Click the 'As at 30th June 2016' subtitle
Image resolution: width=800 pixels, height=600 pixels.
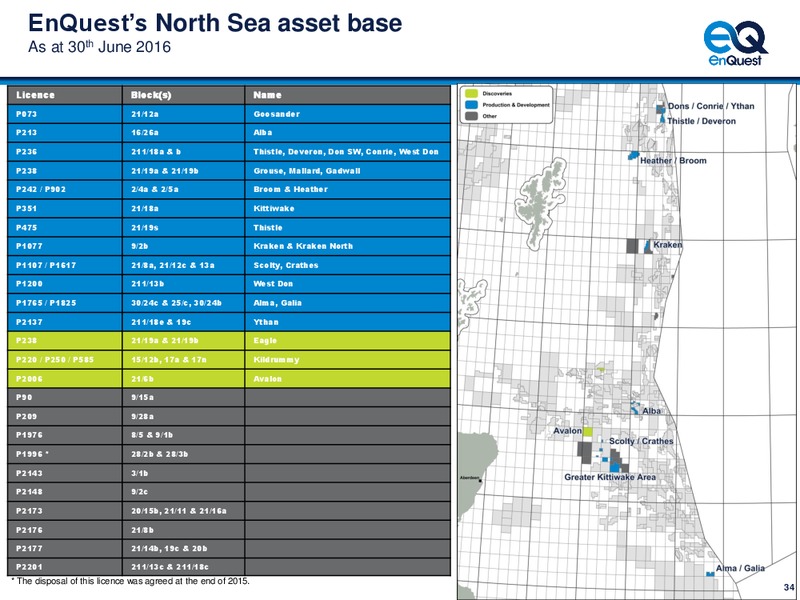pyautogui.click(x=99, y=47)
